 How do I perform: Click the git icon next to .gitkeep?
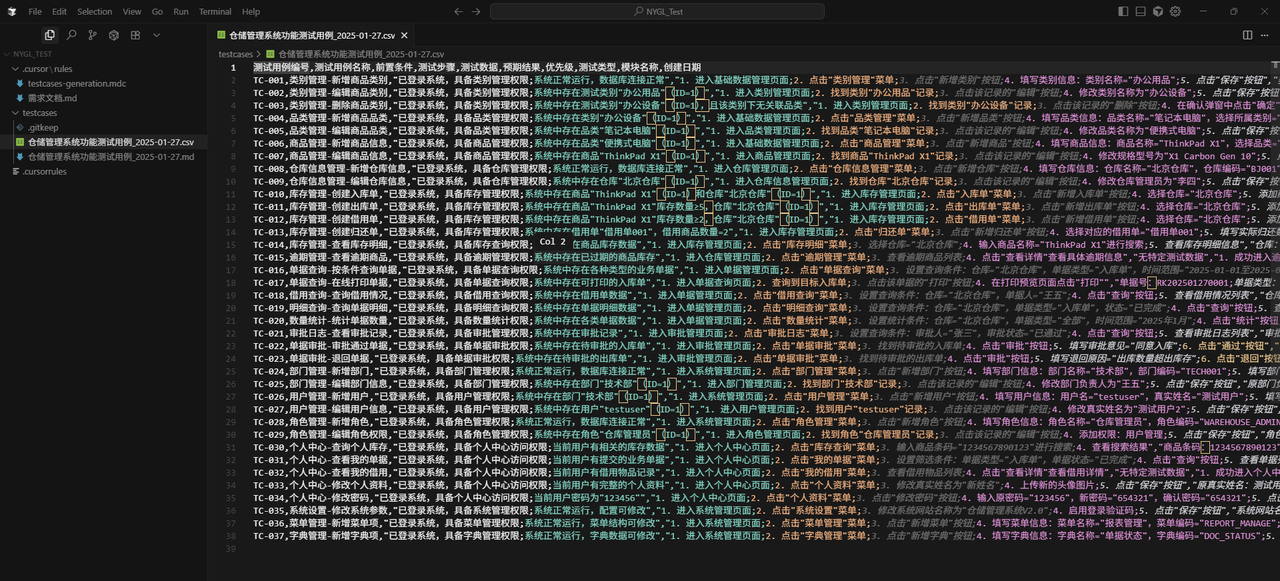point(19,128)
